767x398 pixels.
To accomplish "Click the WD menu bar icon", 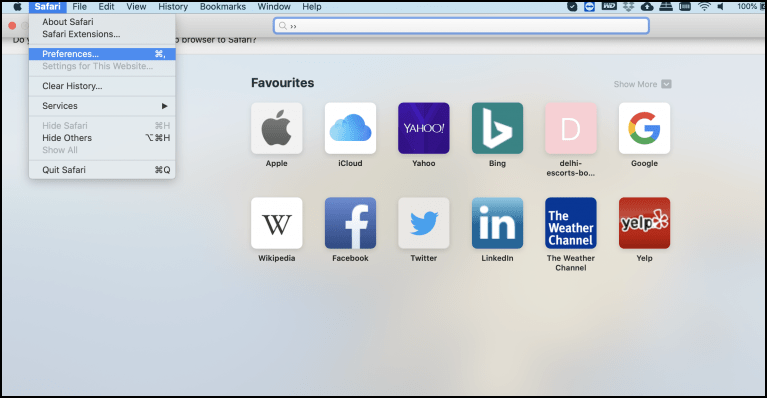I will point(609,6).
